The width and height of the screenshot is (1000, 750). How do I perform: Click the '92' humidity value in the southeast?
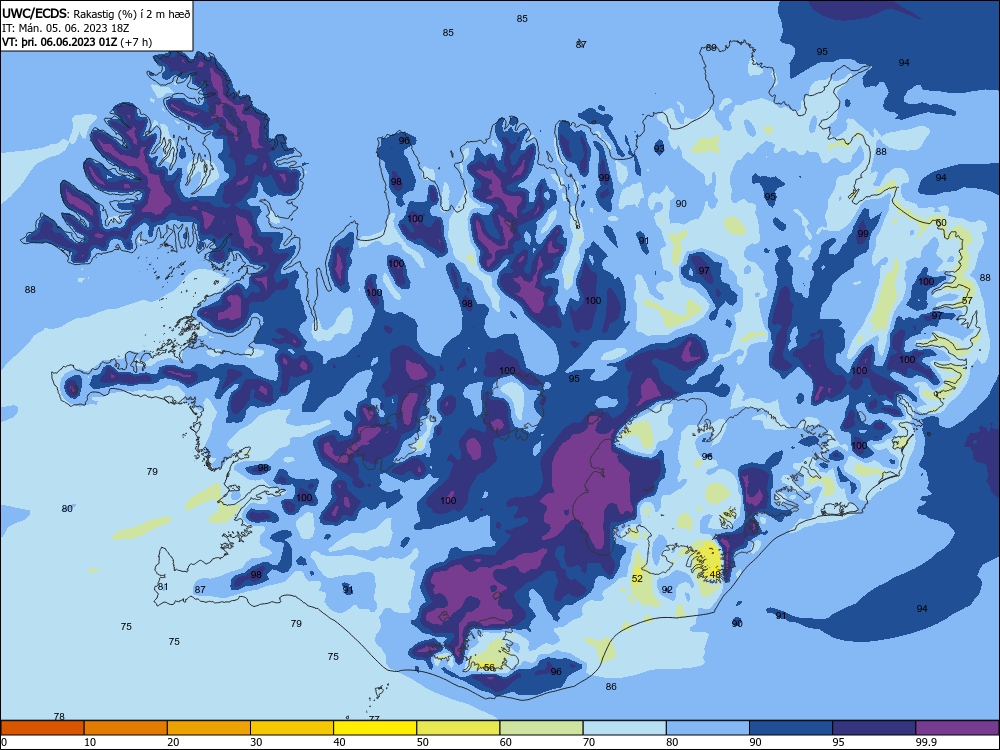coord(667,589)
